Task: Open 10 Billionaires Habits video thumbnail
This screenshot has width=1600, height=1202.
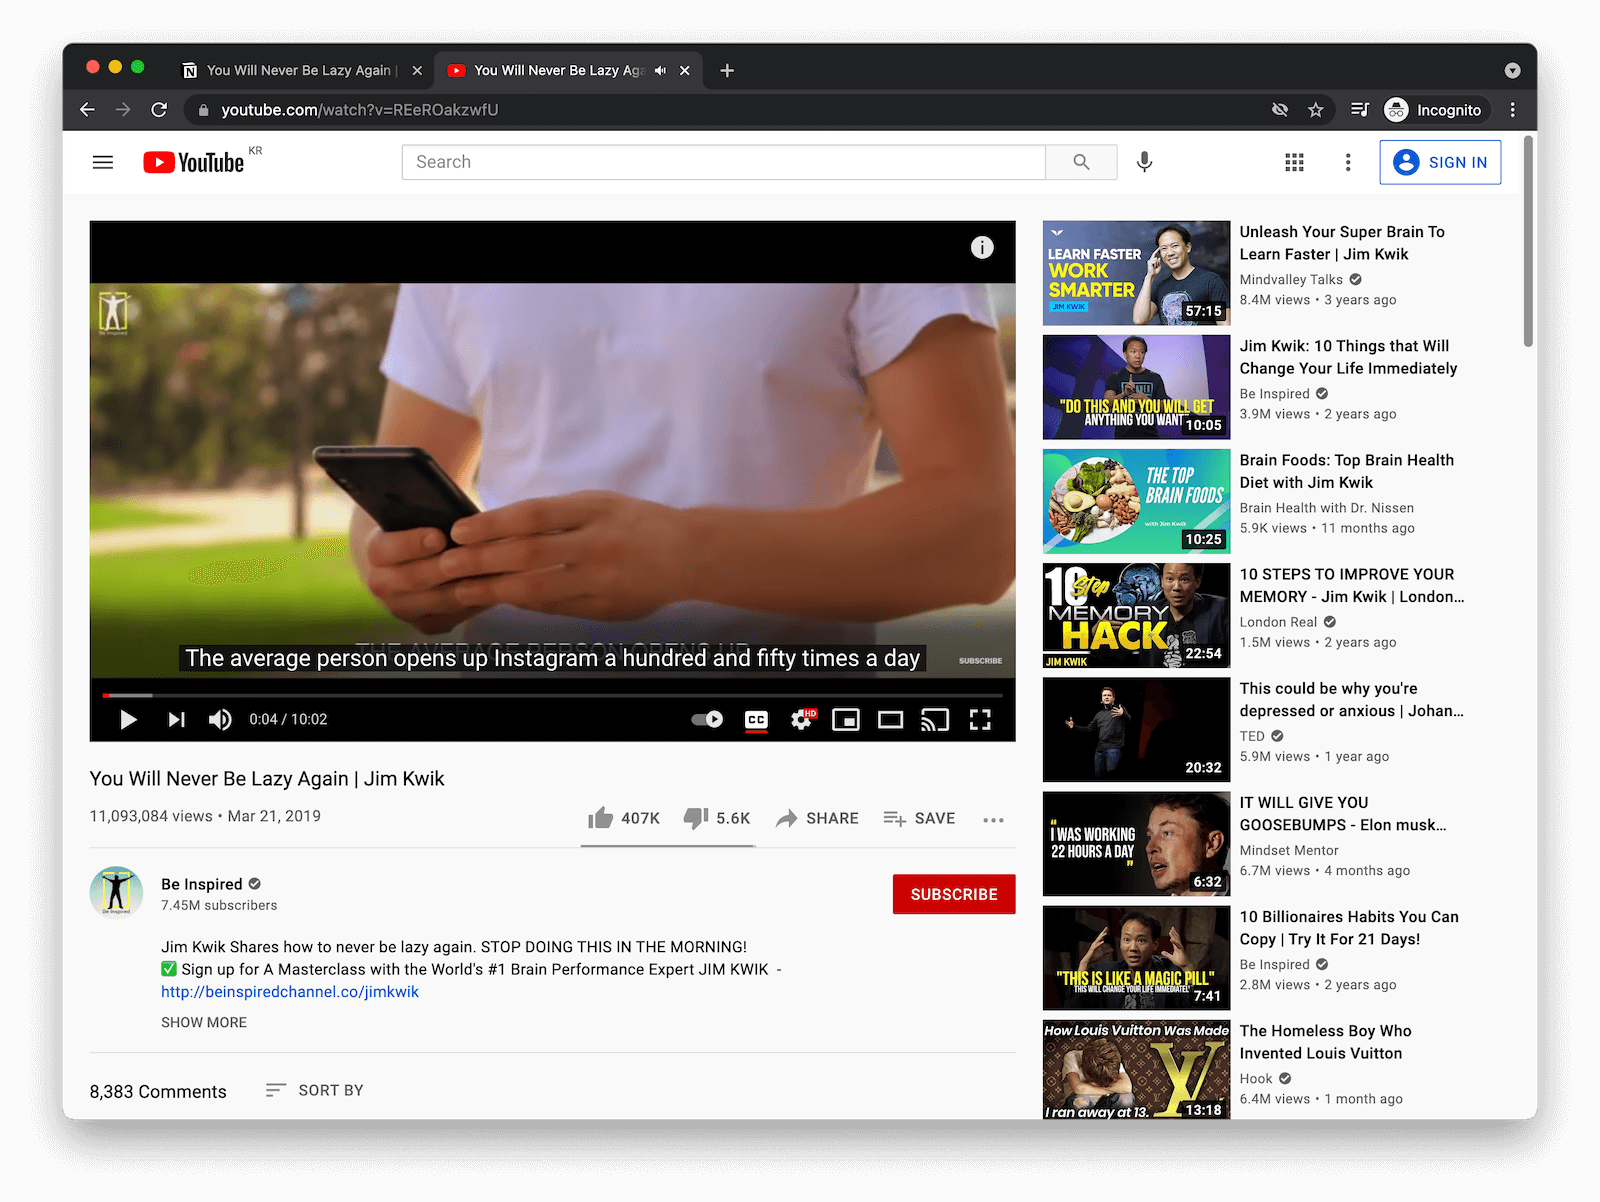Action: point(1136,958)
